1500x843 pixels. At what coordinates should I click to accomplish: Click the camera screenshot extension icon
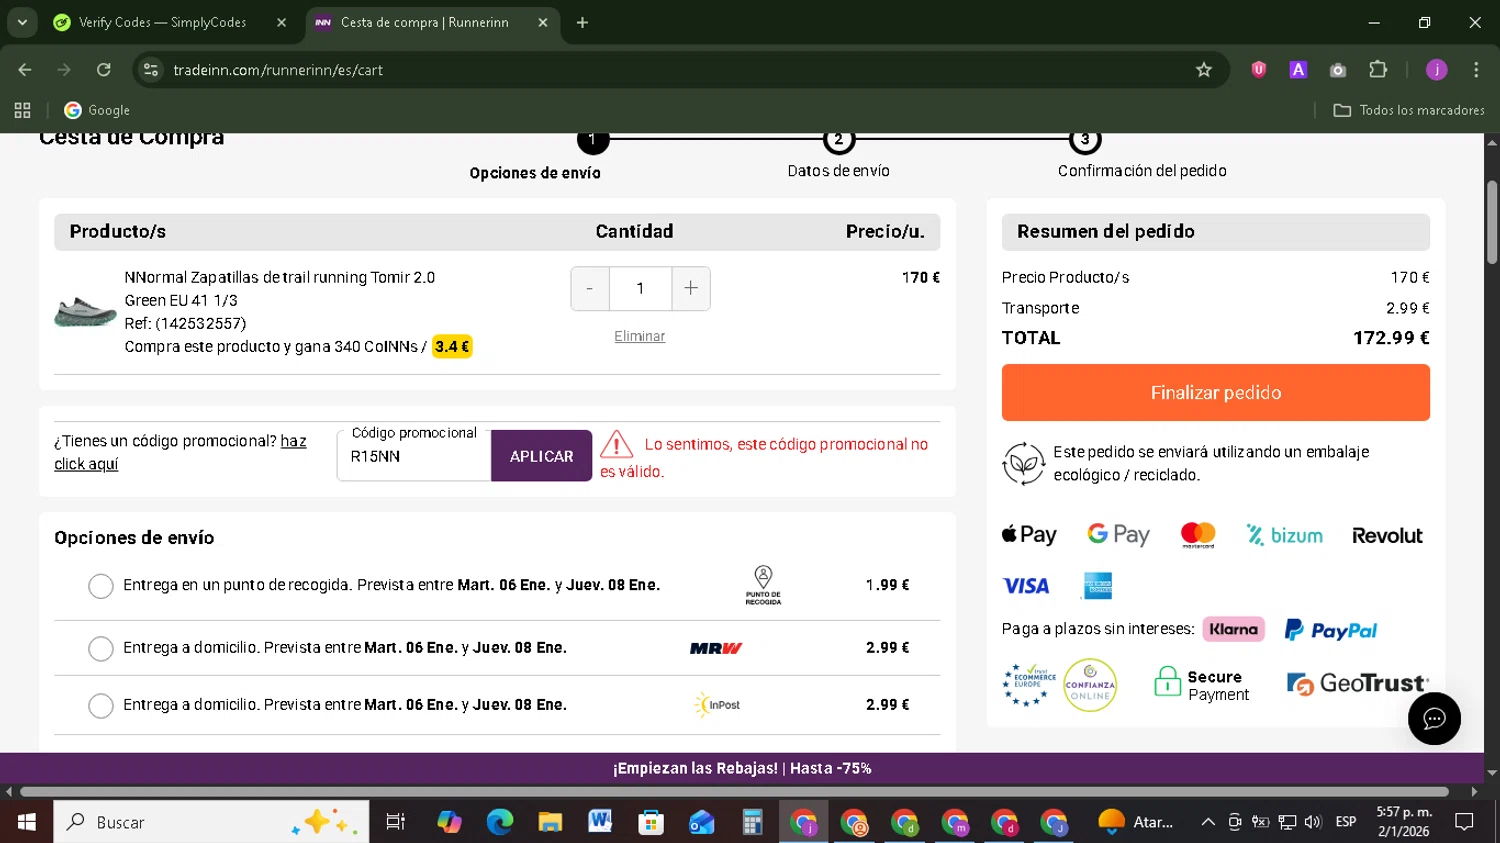[x=1338, y=70]
